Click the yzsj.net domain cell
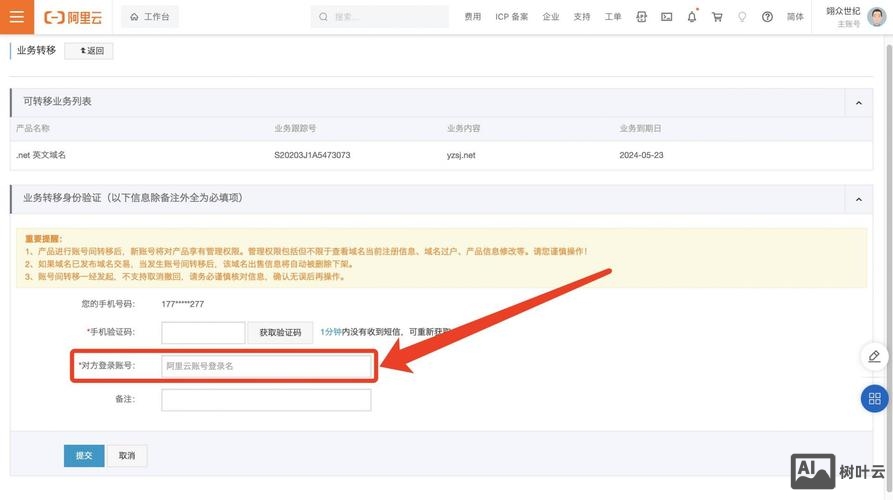Image resolution: width=893 pixels, height=500 pixels. click(461, 155)
